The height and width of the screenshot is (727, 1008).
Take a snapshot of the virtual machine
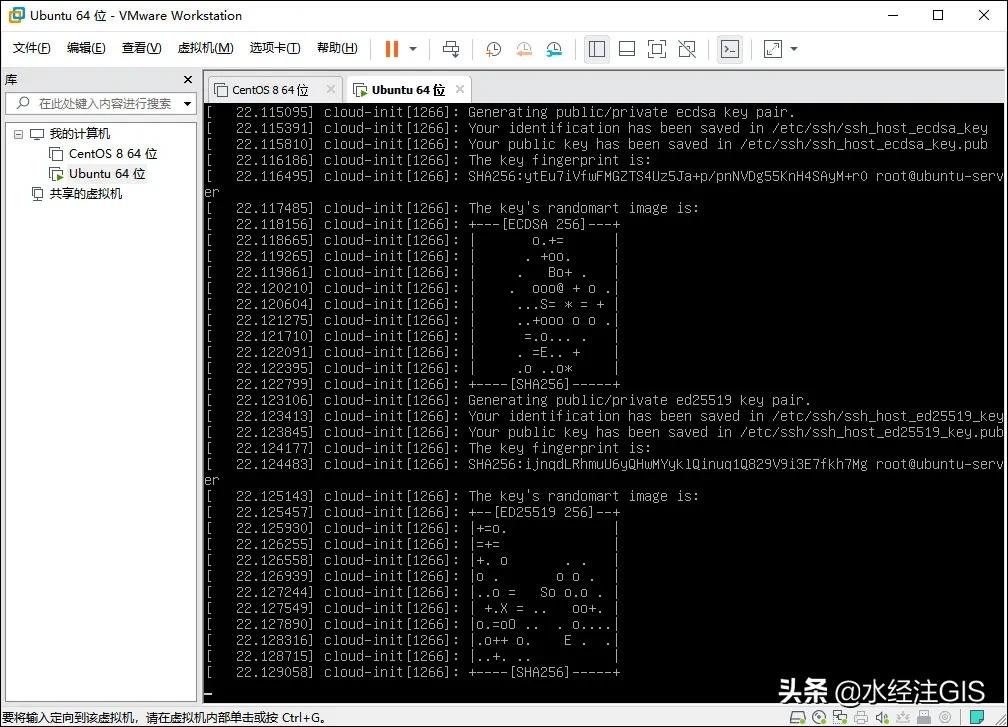click(x=492, y=48)
